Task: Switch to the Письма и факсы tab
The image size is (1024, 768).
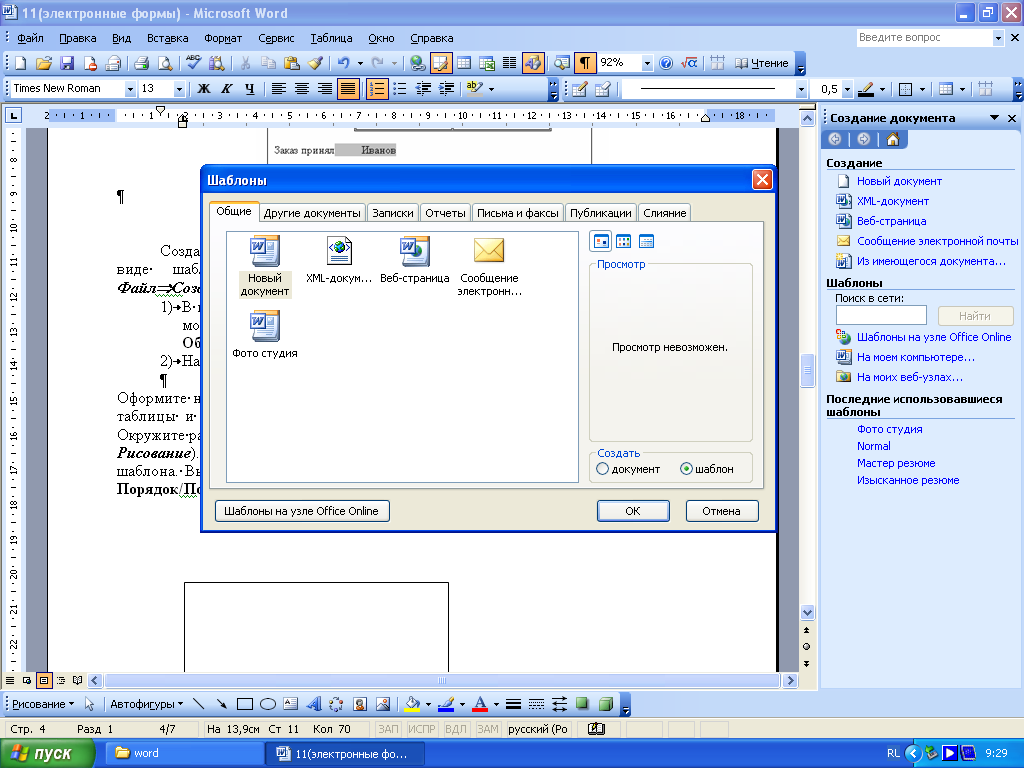Action: 517,213
